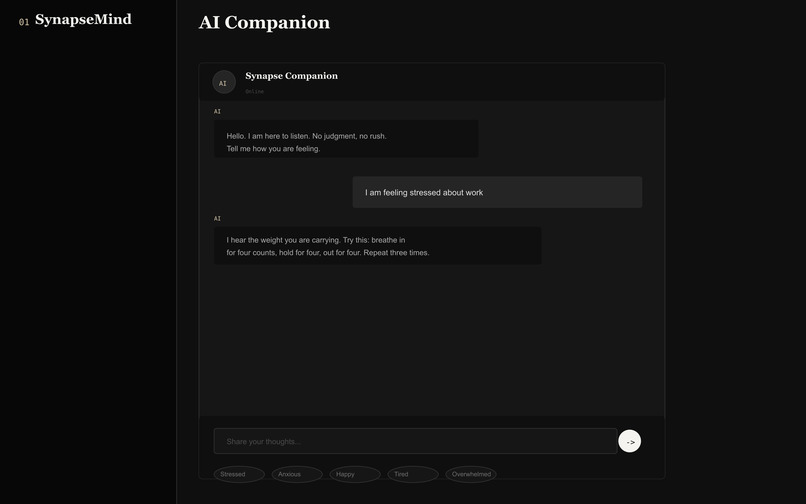Click the 'I hear the weight you are carrying' message
Image resolution: width=806 pixels, height=504 pixels.
coord(377,246)
